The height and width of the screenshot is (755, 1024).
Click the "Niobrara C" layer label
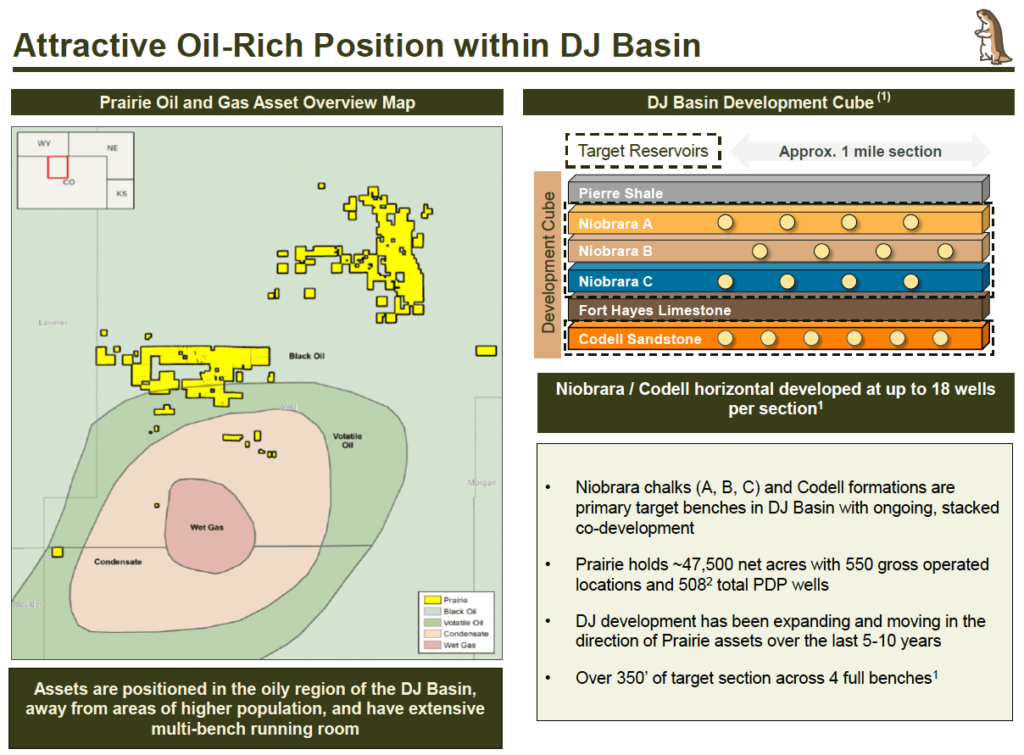pos(615,281)
